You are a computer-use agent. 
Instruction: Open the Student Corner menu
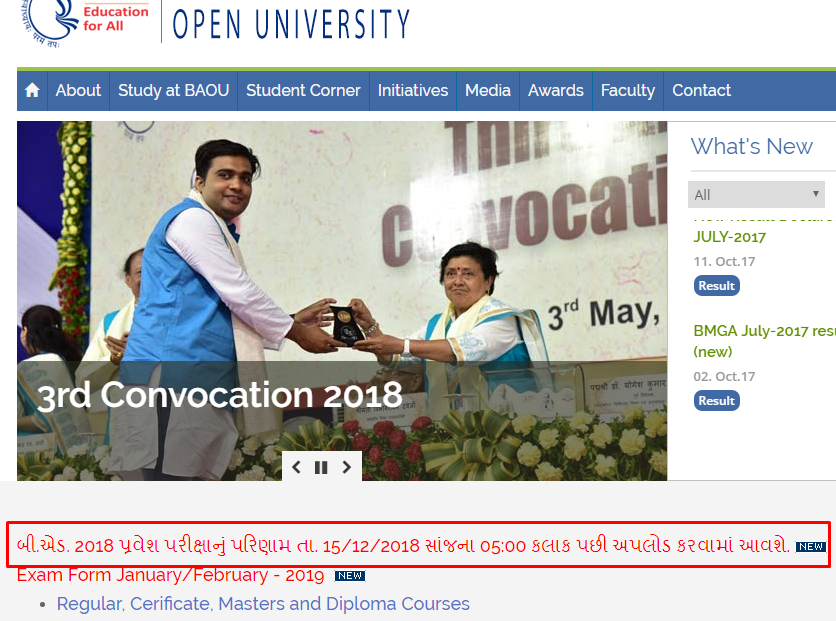[x=303, y=91]
